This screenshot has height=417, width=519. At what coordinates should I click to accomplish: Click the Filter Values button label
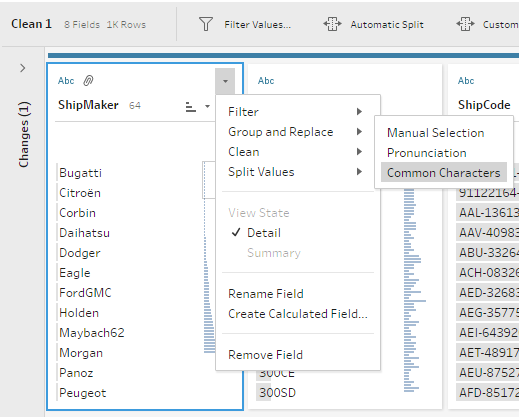tap(257, 25)
